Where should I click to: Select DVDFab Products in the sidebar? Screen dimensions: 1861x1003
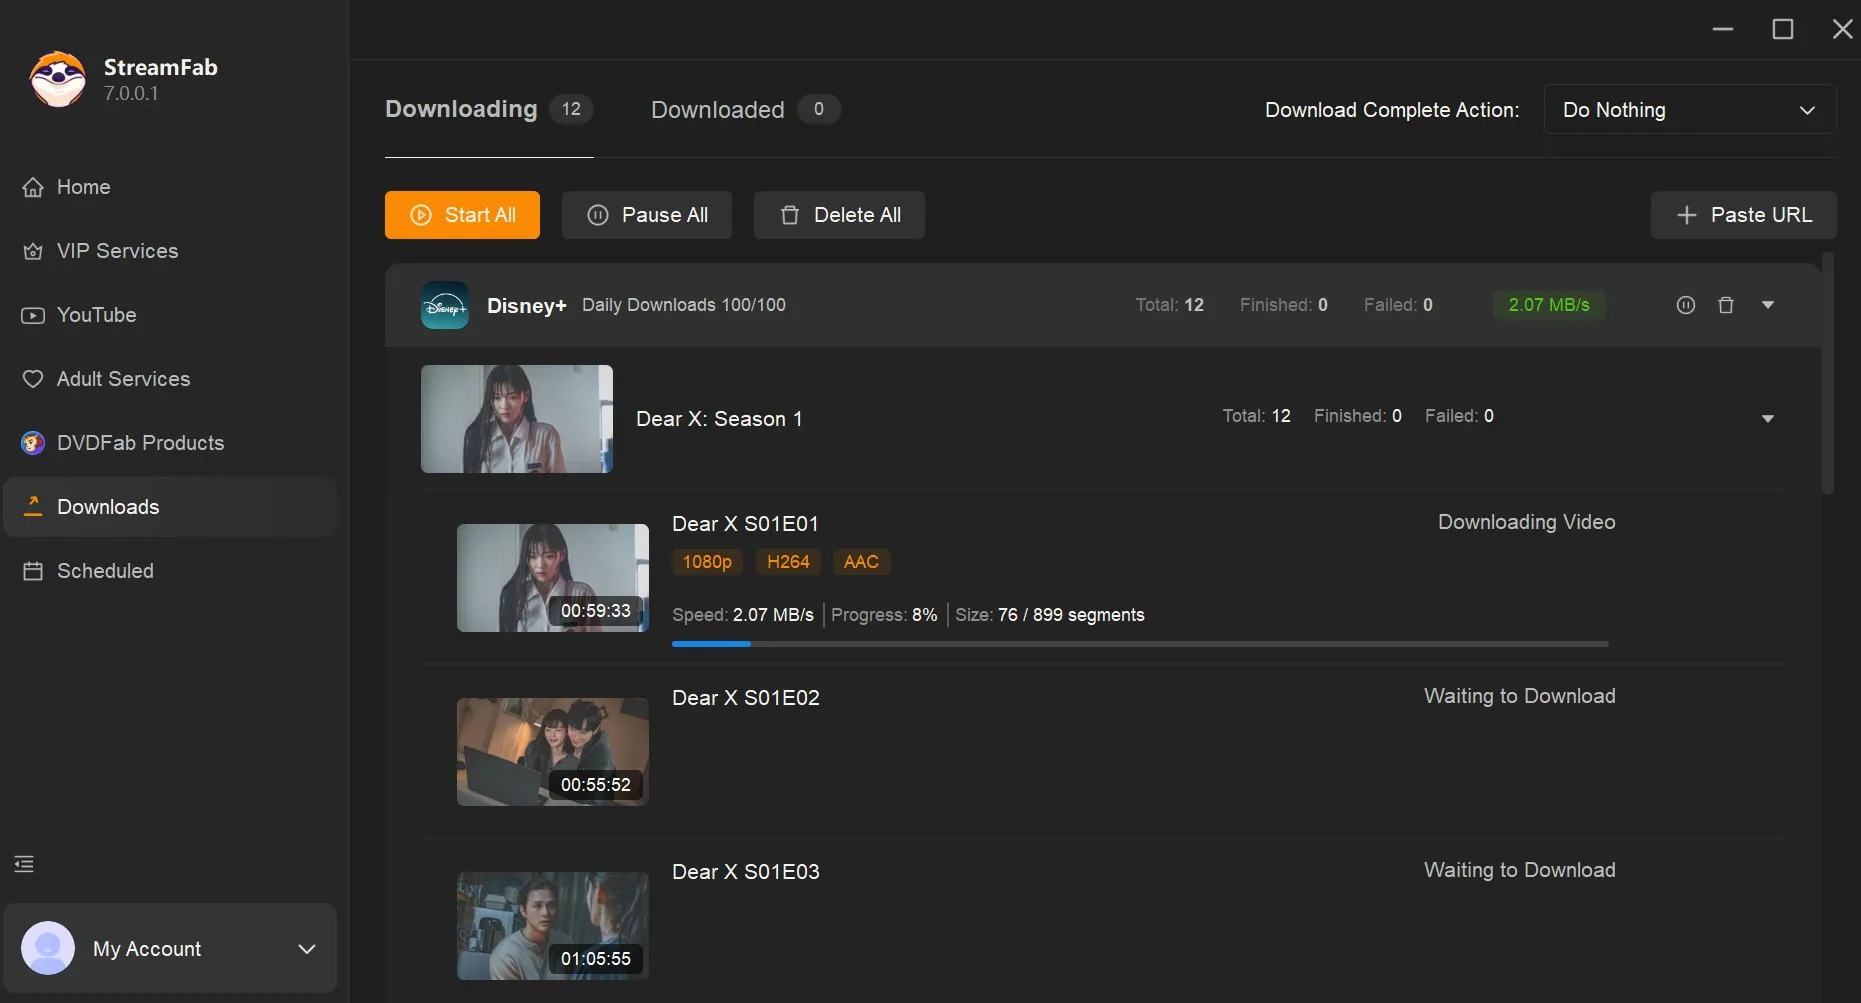click(139, 443)
